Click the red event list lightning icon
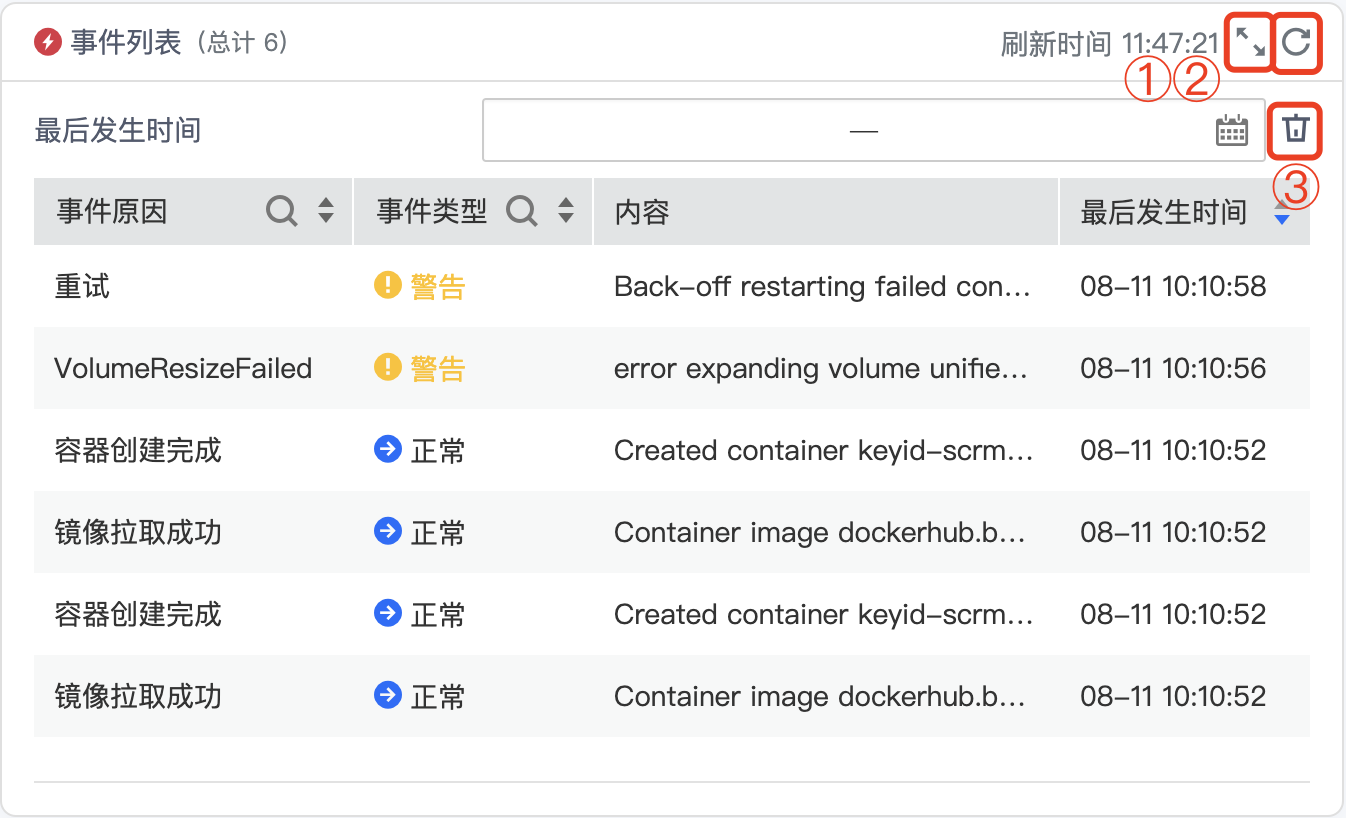 pos(47,42)
